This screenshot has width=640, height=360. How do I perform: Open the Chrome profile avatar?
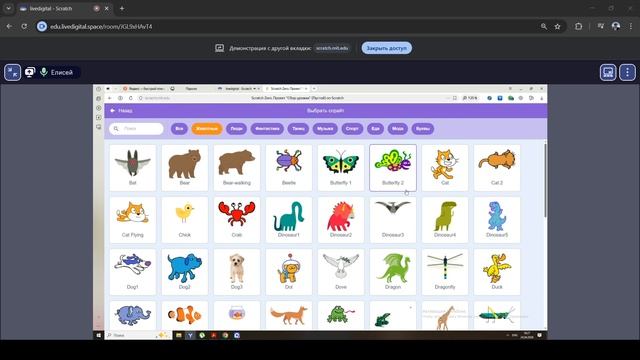coord(616,26)
